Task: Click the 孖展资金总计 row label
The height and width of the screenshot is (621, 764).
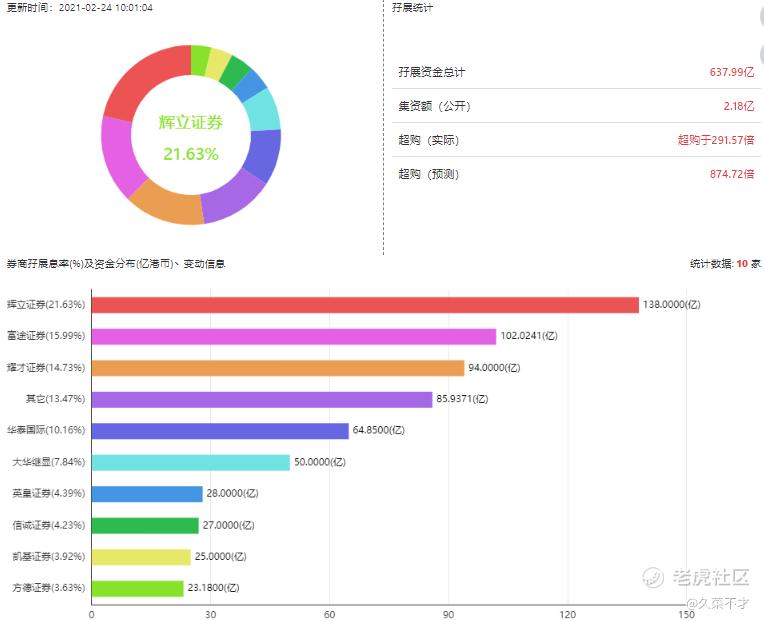Action: point(432,72)
